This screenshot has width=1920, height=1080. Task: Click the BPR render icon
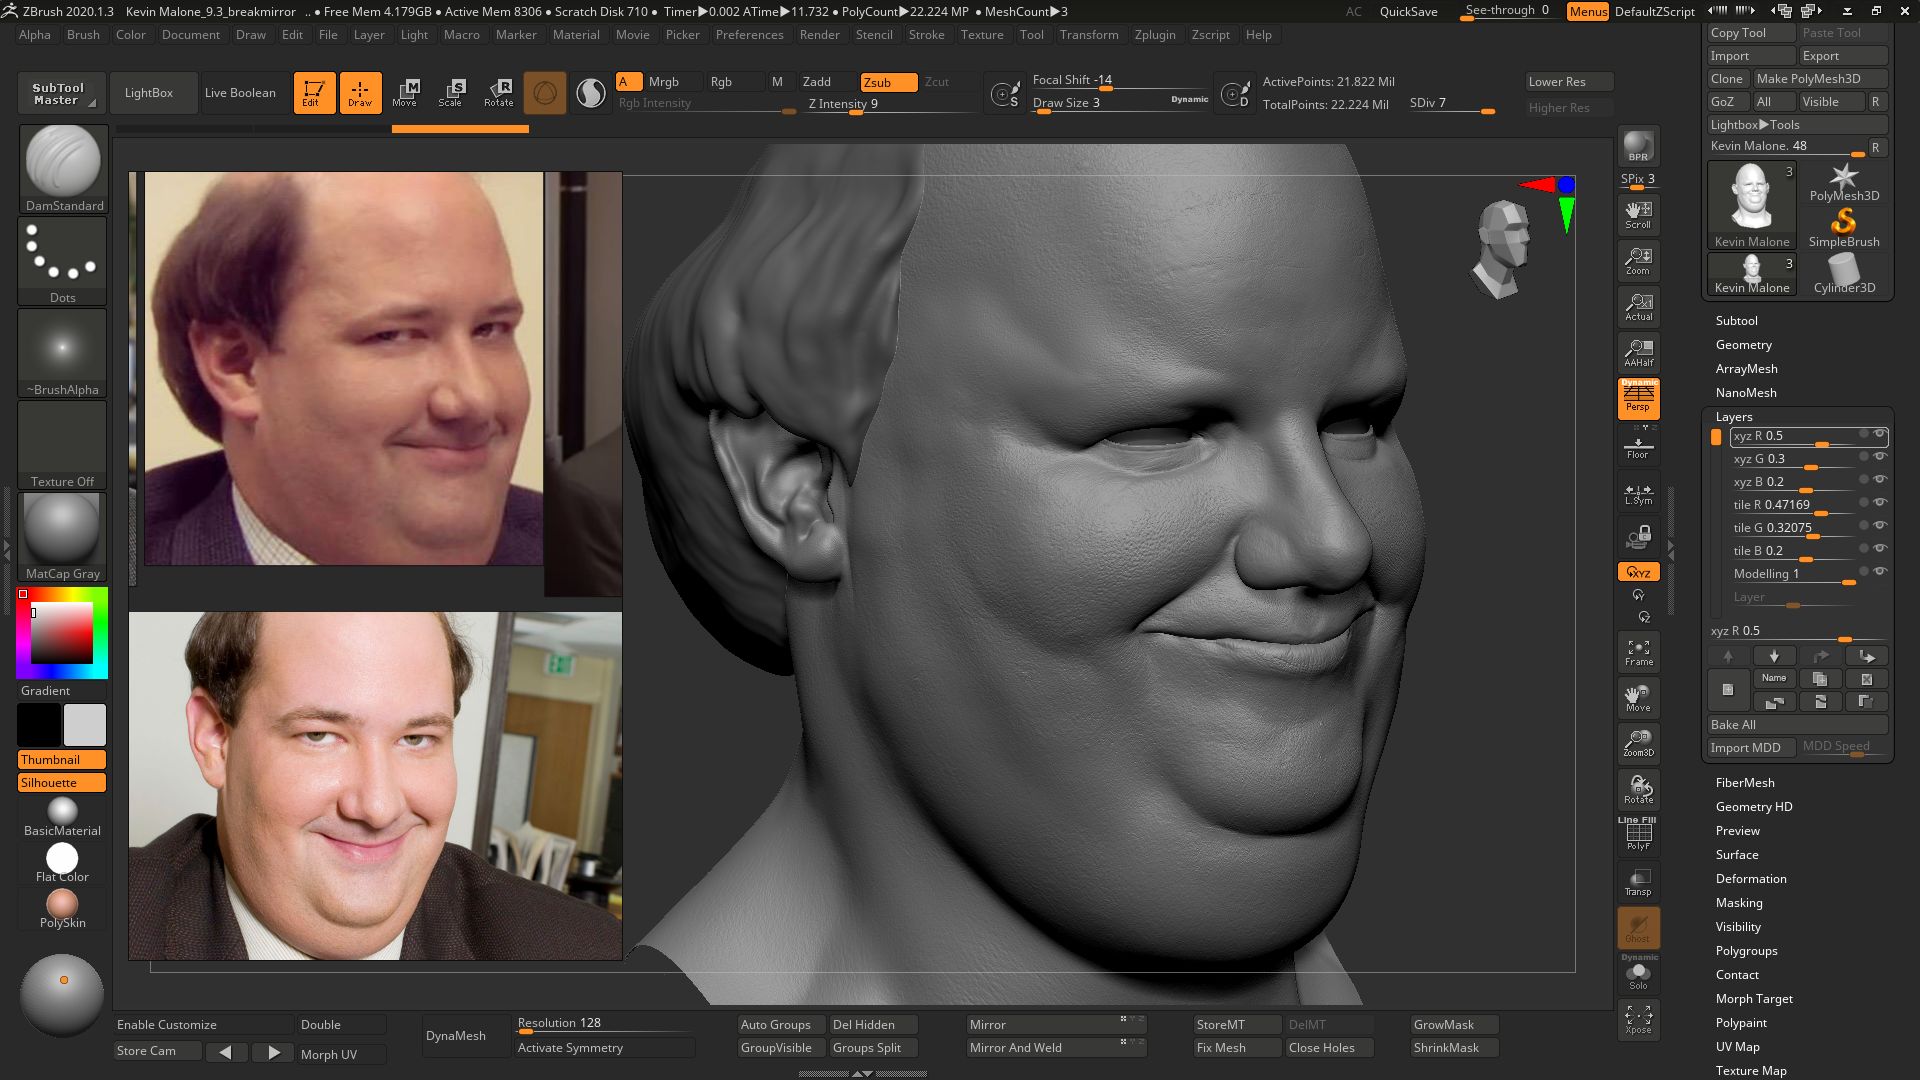1637,146
